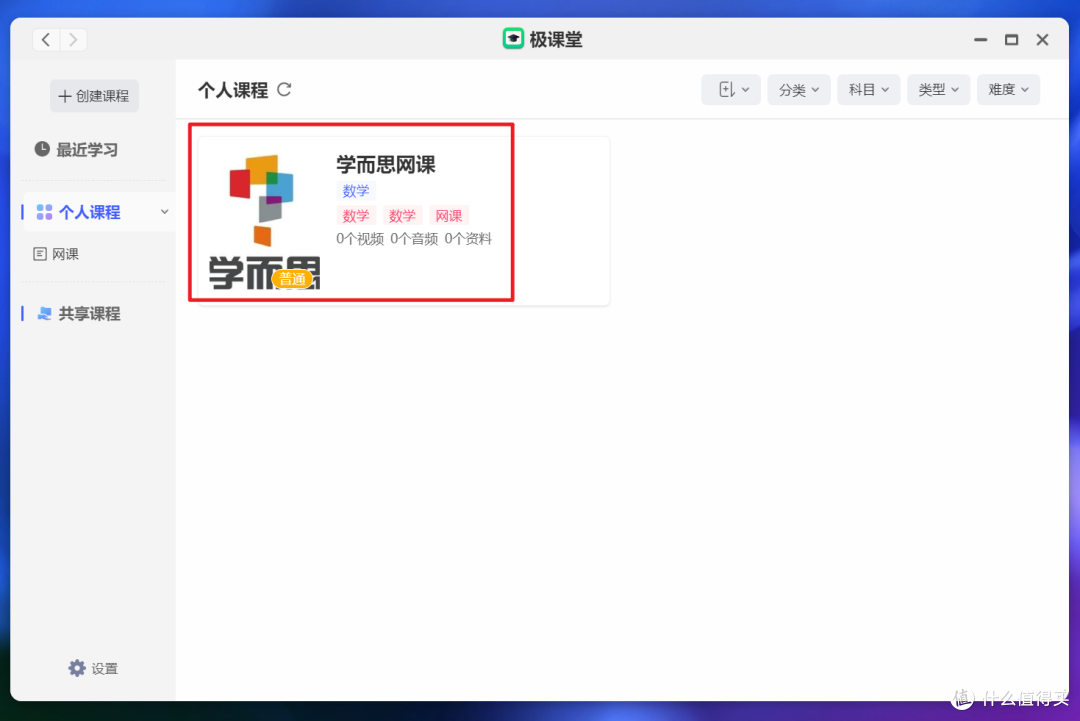Screen dimensions: 1080x721
Task: Click the grid icon beside 个人课程
Action: tap(44, 212)
